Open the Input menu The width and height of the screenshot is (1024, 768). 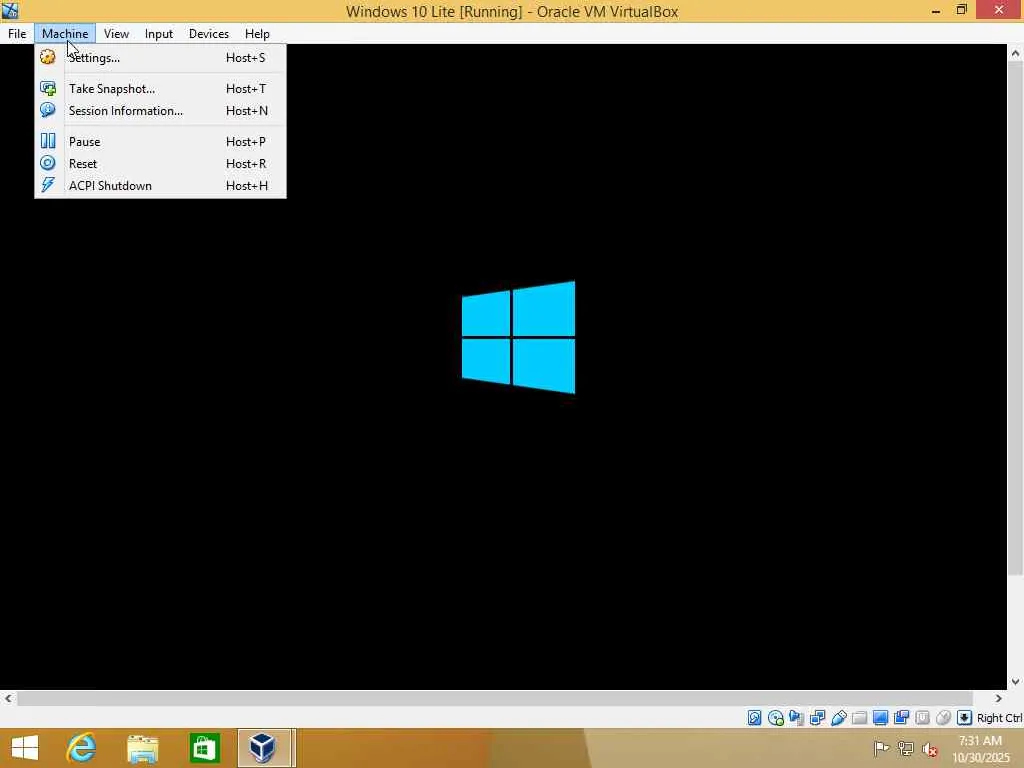[159, 33]
